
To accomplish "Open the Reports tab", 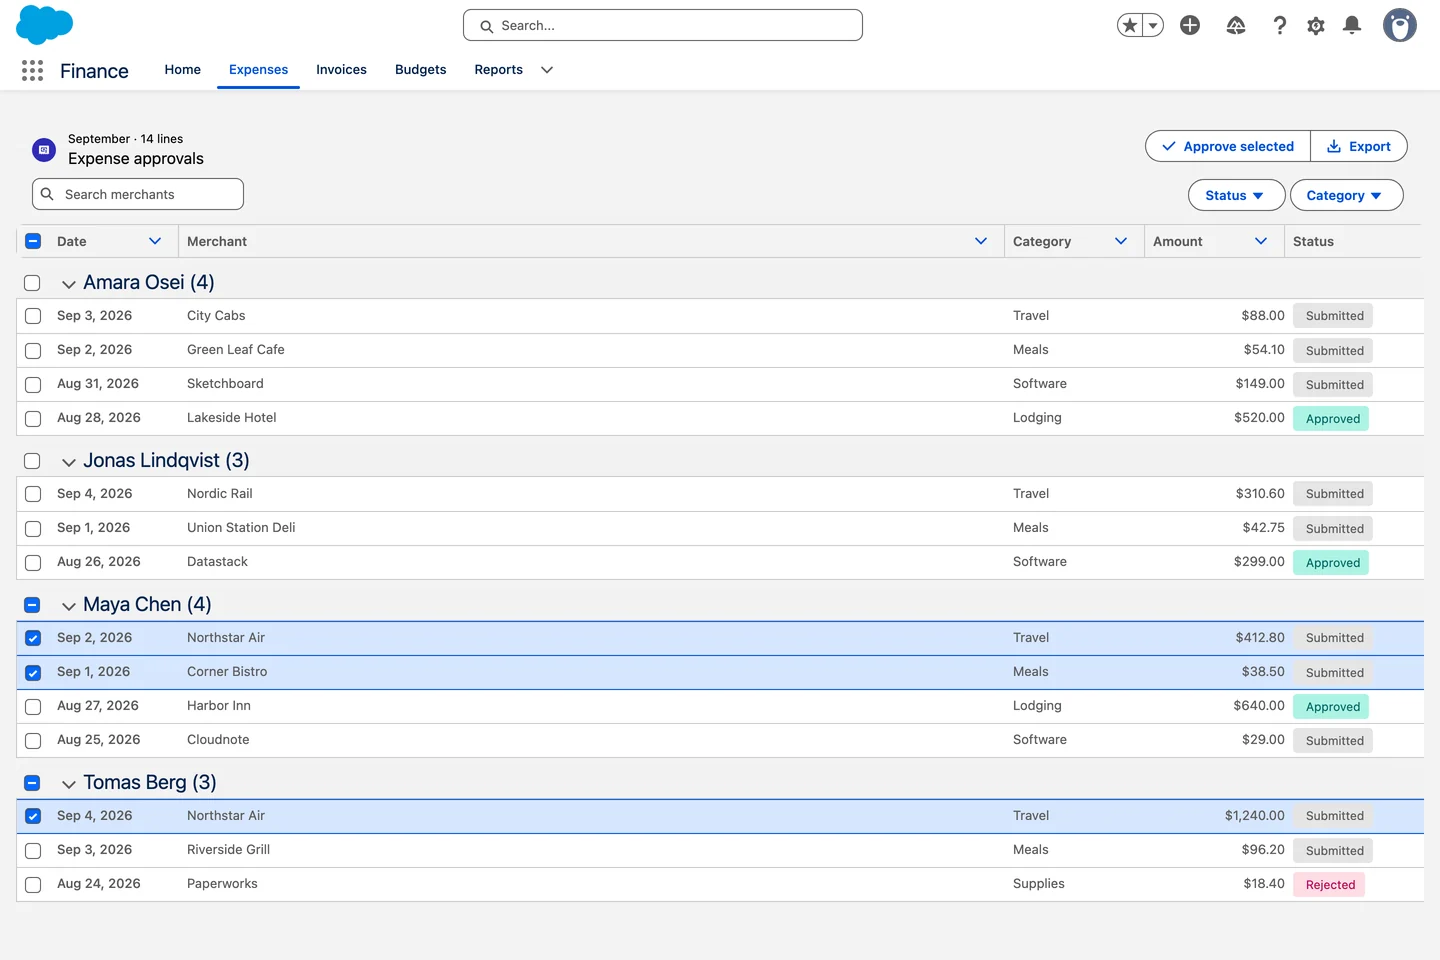I will (499, 69).
